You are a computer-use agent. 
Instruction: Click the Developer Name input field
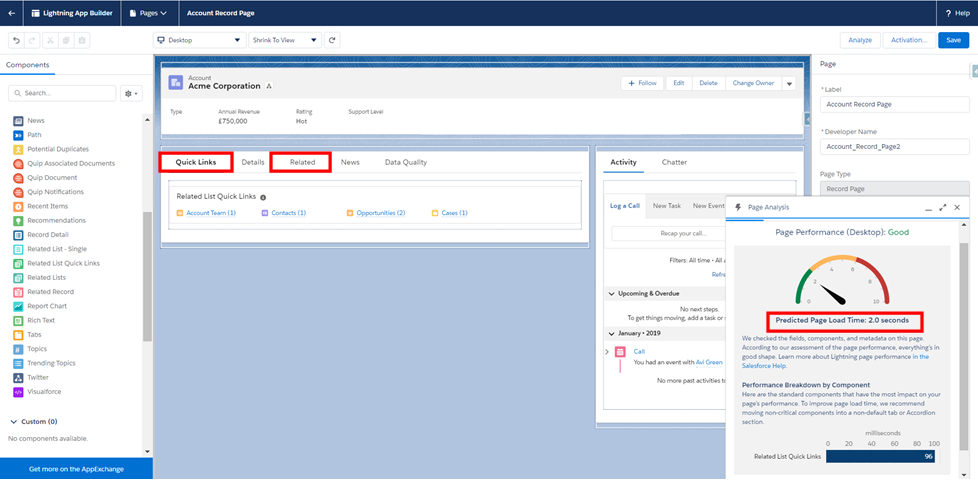click(894, 146)
